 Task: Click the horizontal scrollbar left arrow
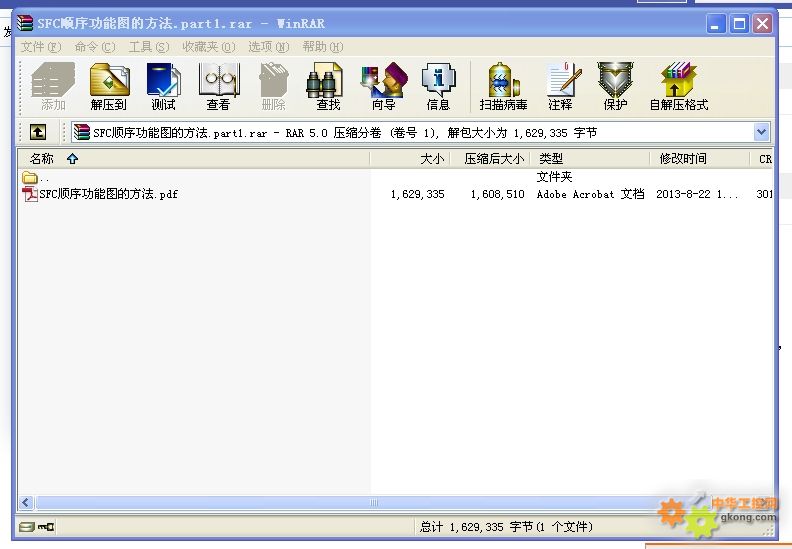(x=26, y=503)
